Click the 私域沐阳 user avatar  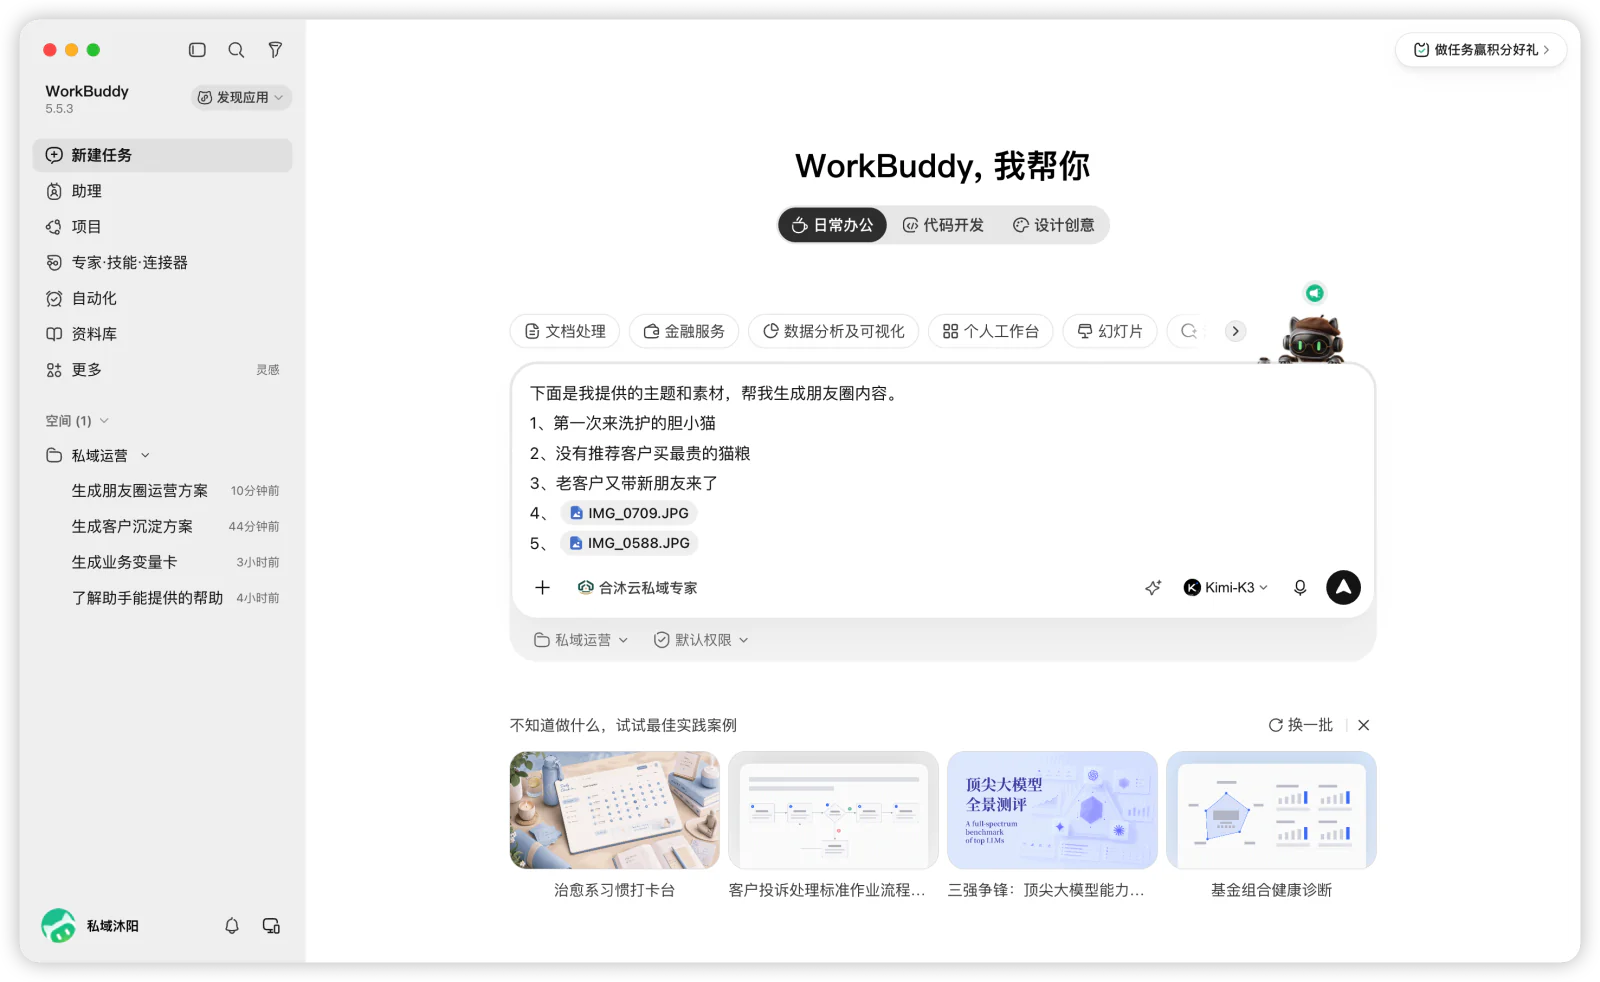pos(58,926)
